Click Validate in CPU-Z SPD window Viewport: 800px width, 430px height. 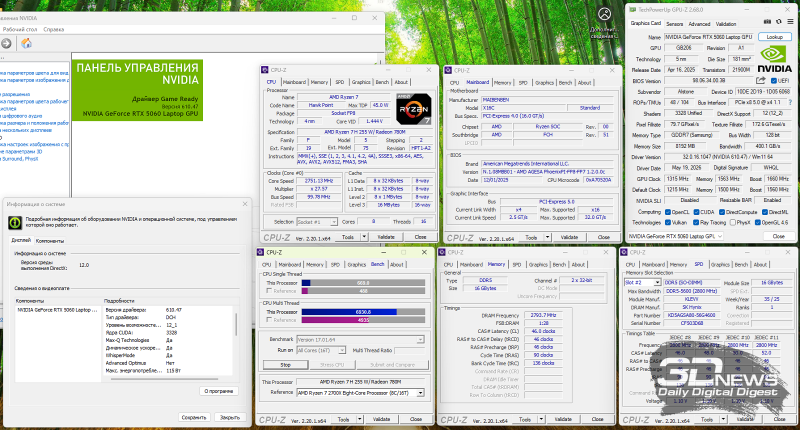(x=745, y=419)
